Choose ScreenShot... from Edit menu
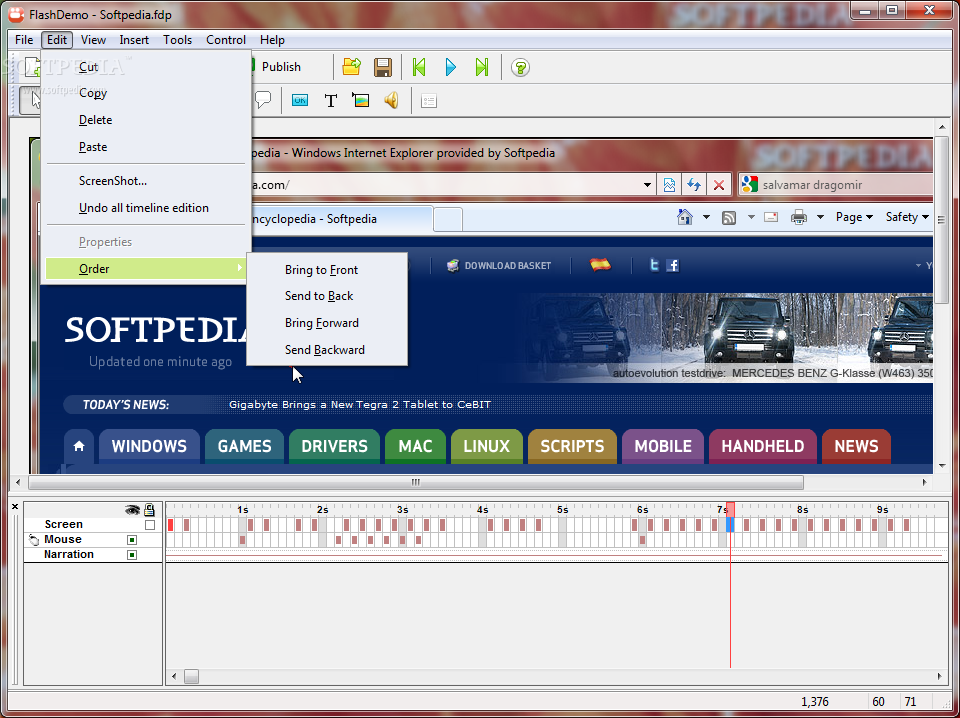 point(146,181)
